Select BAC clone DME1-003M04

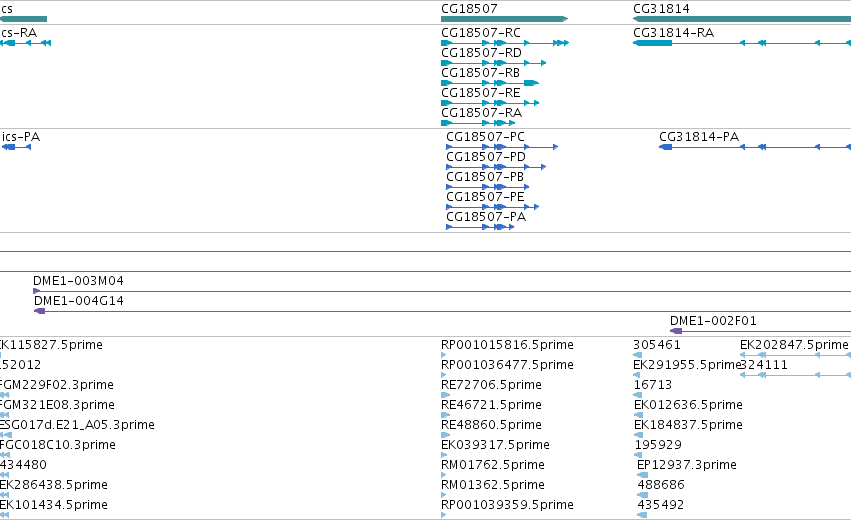coord(78,281)
